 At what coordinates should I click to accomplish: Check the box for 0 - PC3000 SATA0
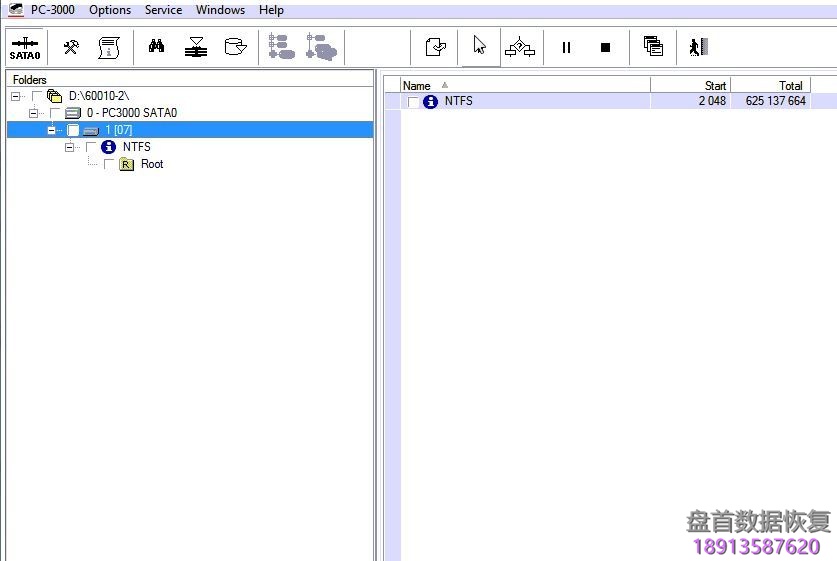(56, 113)
